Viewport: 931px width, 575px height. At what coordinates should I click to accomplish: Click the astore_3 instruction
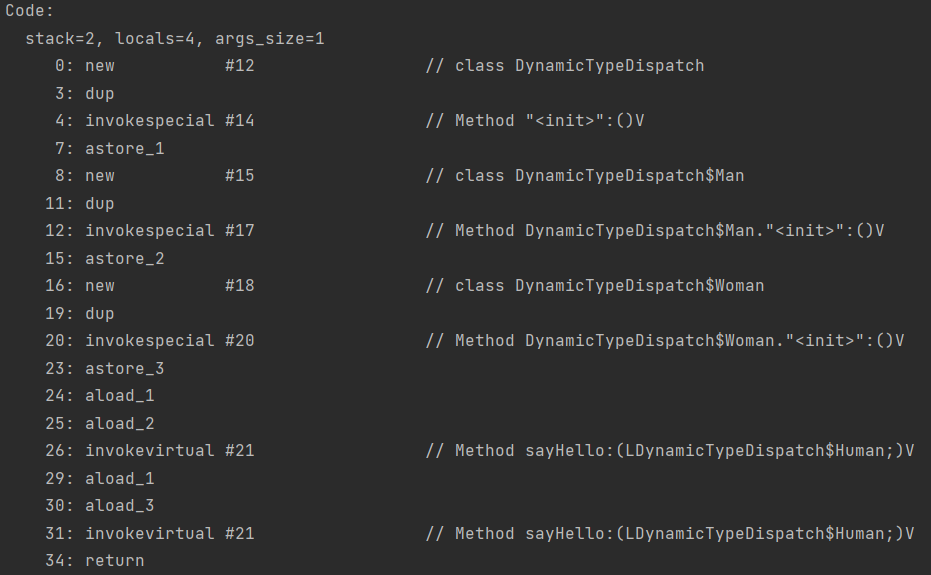pyautogui.click(x=125, y=368)
